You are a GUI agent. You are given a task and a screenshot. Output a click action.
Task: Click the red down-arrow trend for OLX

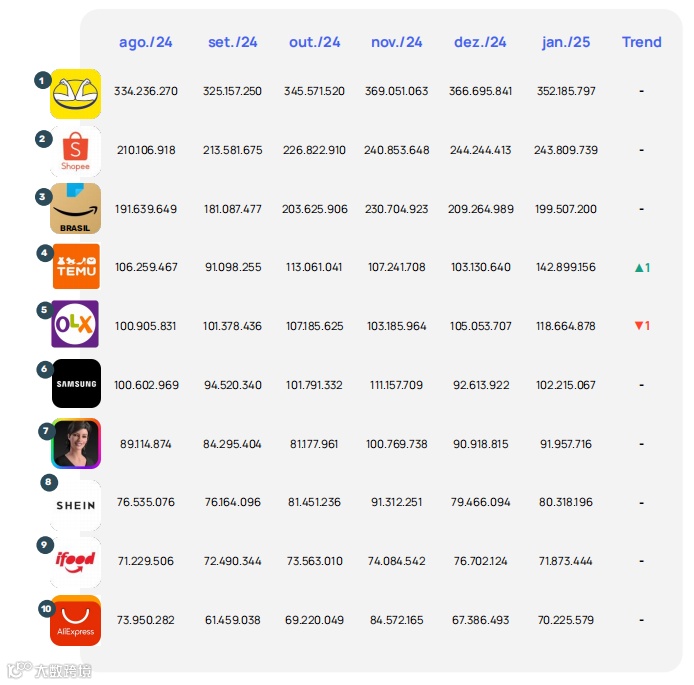(x=642, y=326)
